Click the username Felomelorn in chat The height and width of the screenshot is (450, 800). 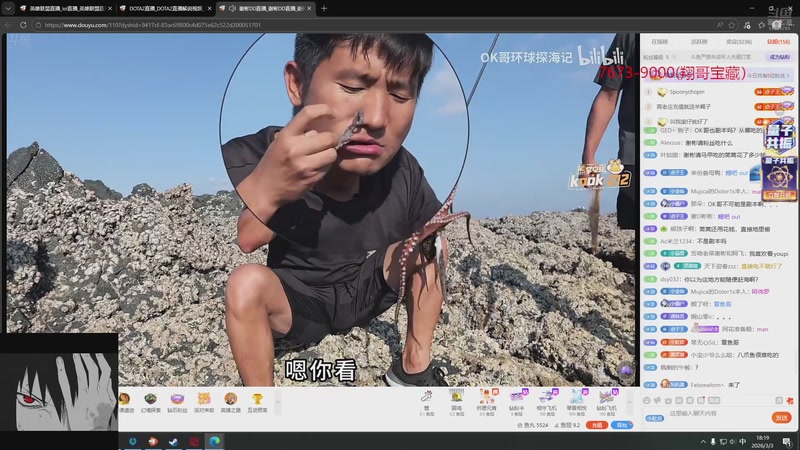(708, 385)
